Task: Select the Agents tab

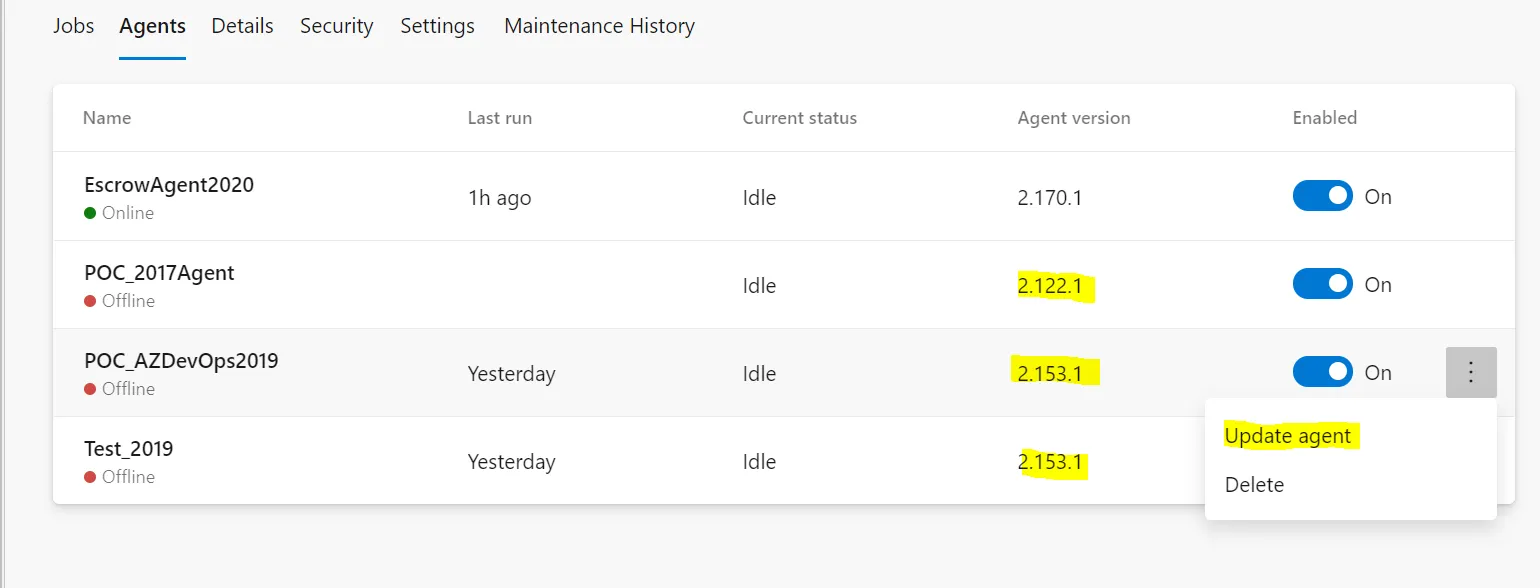Action: click(152, 26)
